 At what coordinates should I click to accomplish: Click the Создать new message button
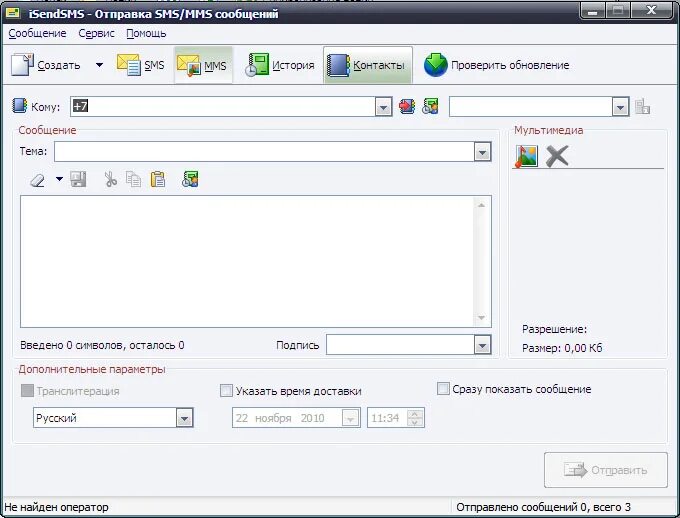(46, 65)
